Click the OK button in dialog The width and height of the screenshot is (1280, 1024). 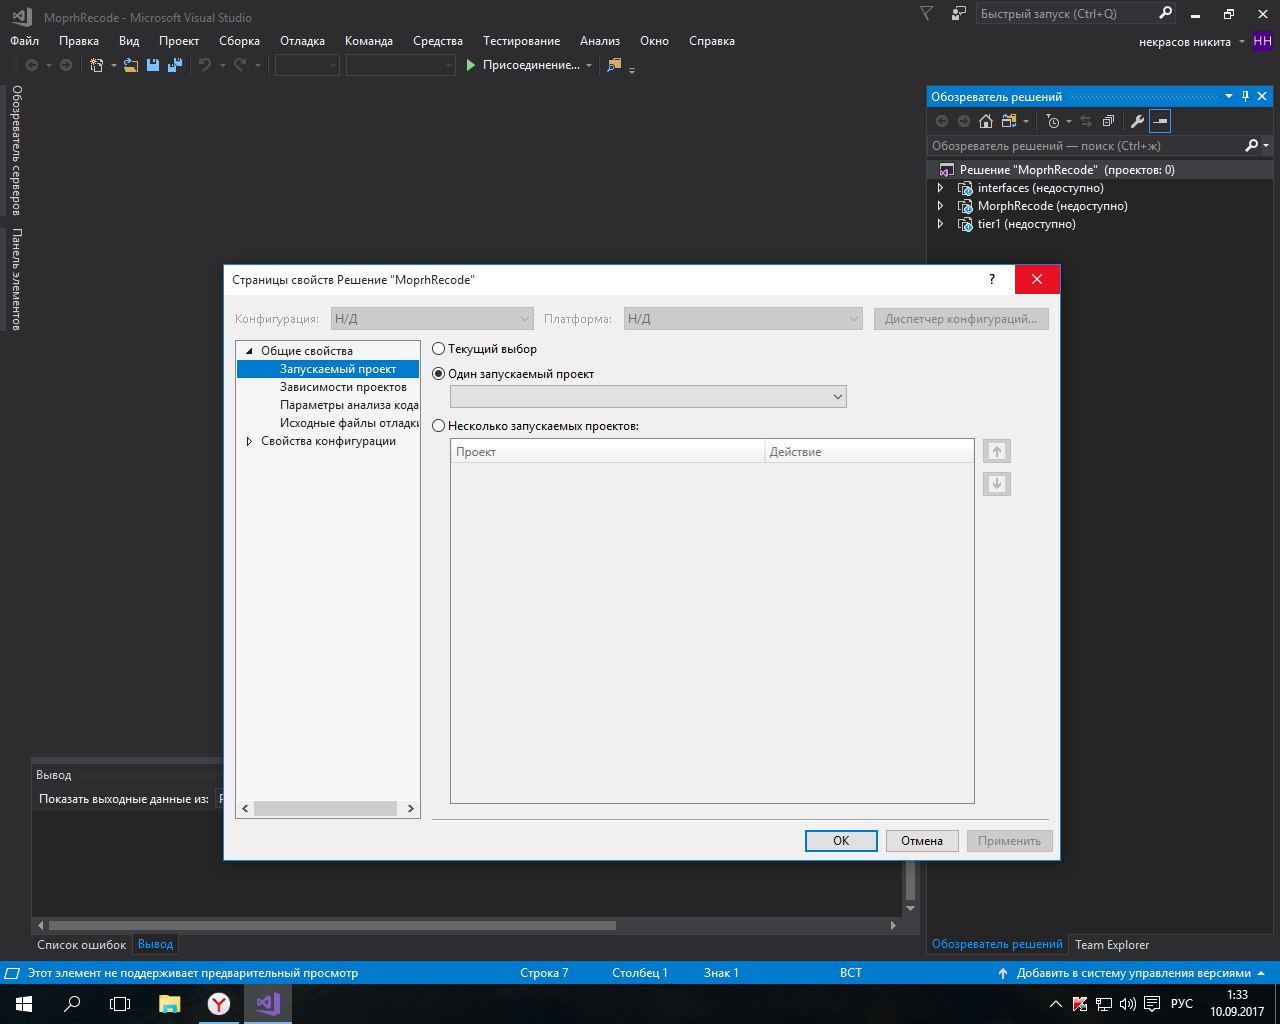click(x=841, y=841)
